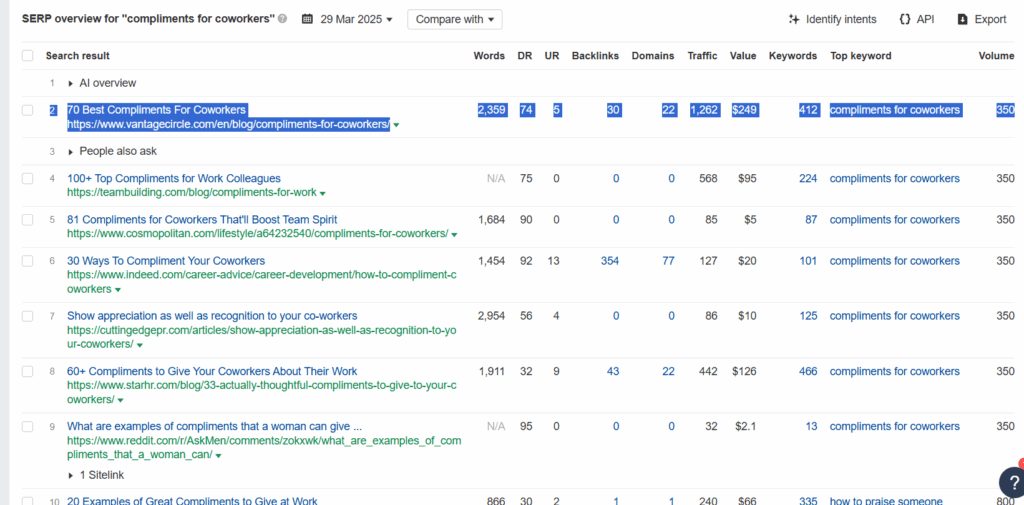Open the Show appreciation as well as recognition link
Viewport: 1024px width, 505px height.
[212, 316]
